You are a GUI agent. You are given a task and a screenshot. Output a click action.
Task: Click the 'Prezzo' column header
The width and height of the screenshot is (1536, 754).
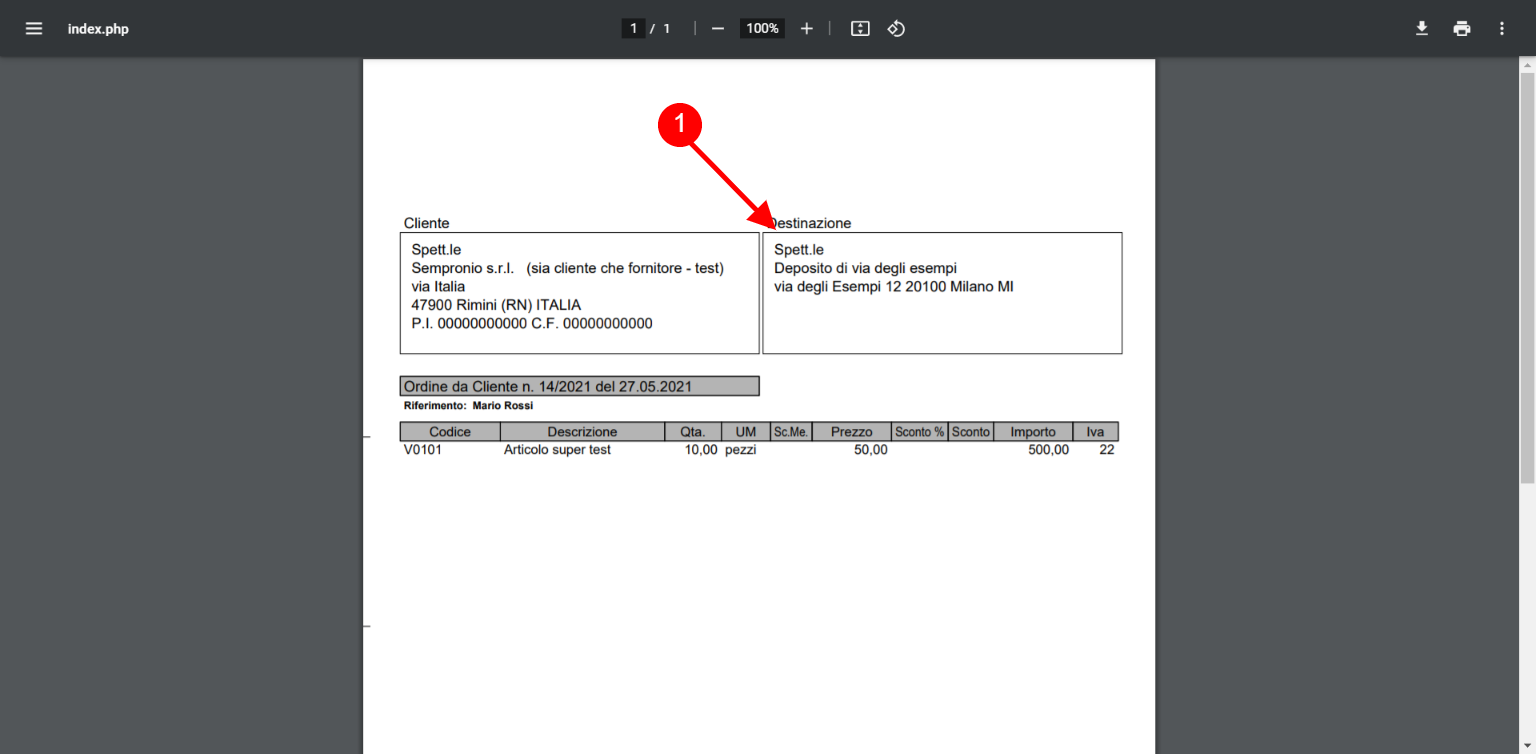(851, 432)
